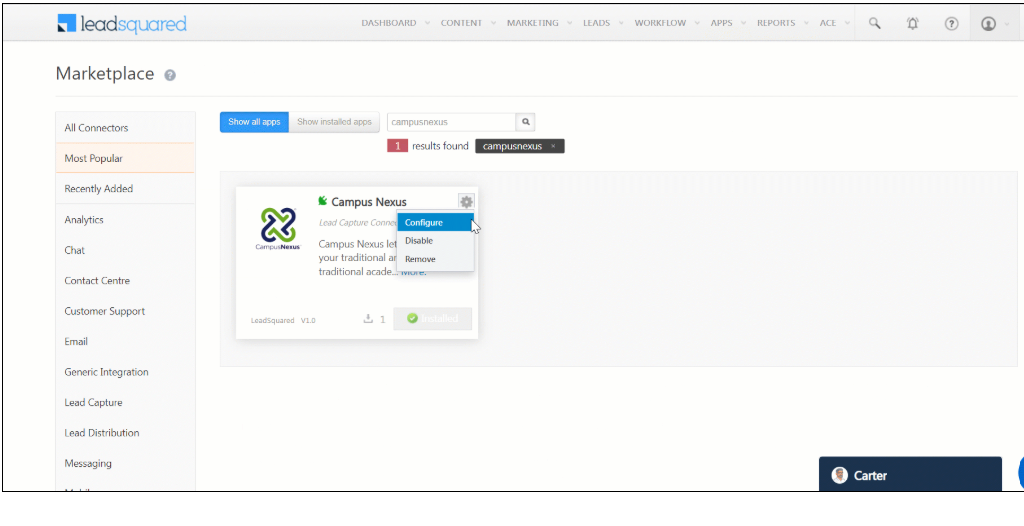Click the Marketplace help icon
Image resolution: width=1024 pixels, height=526 pixels.
[170, 75]
